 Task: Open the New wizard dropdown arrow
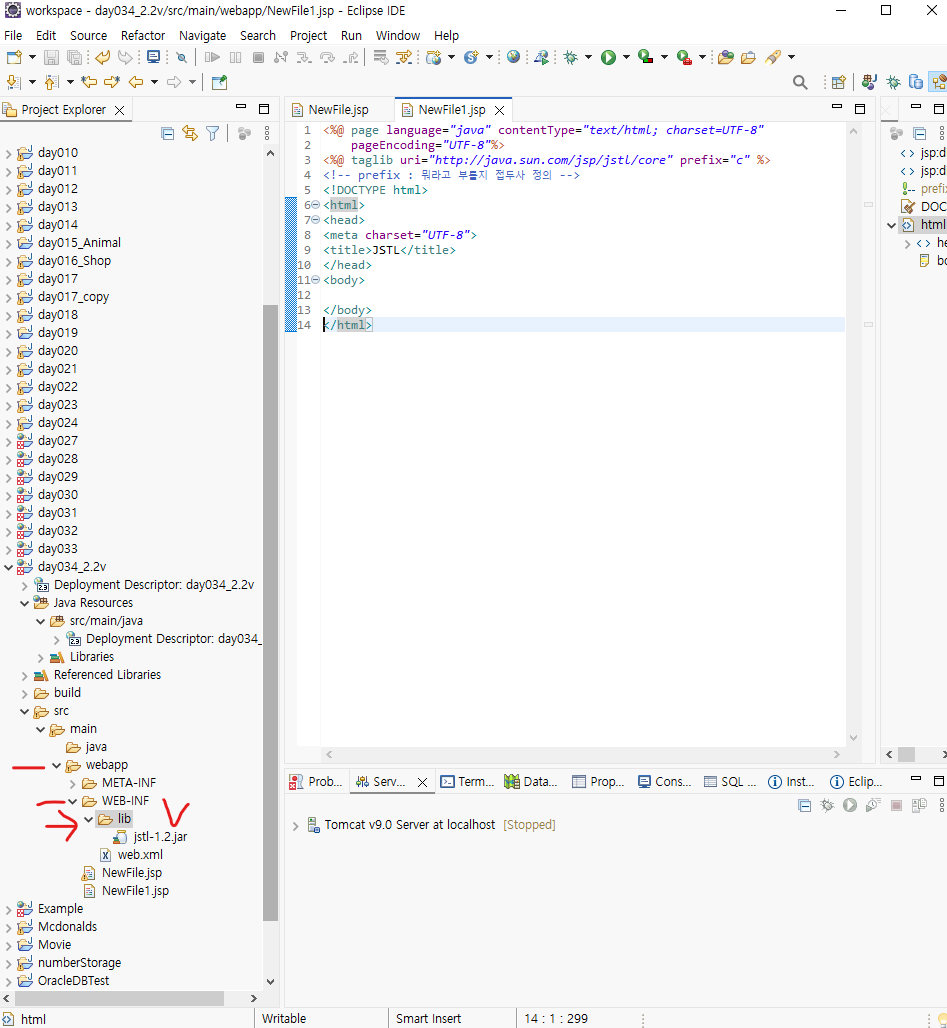click(32, 58)
